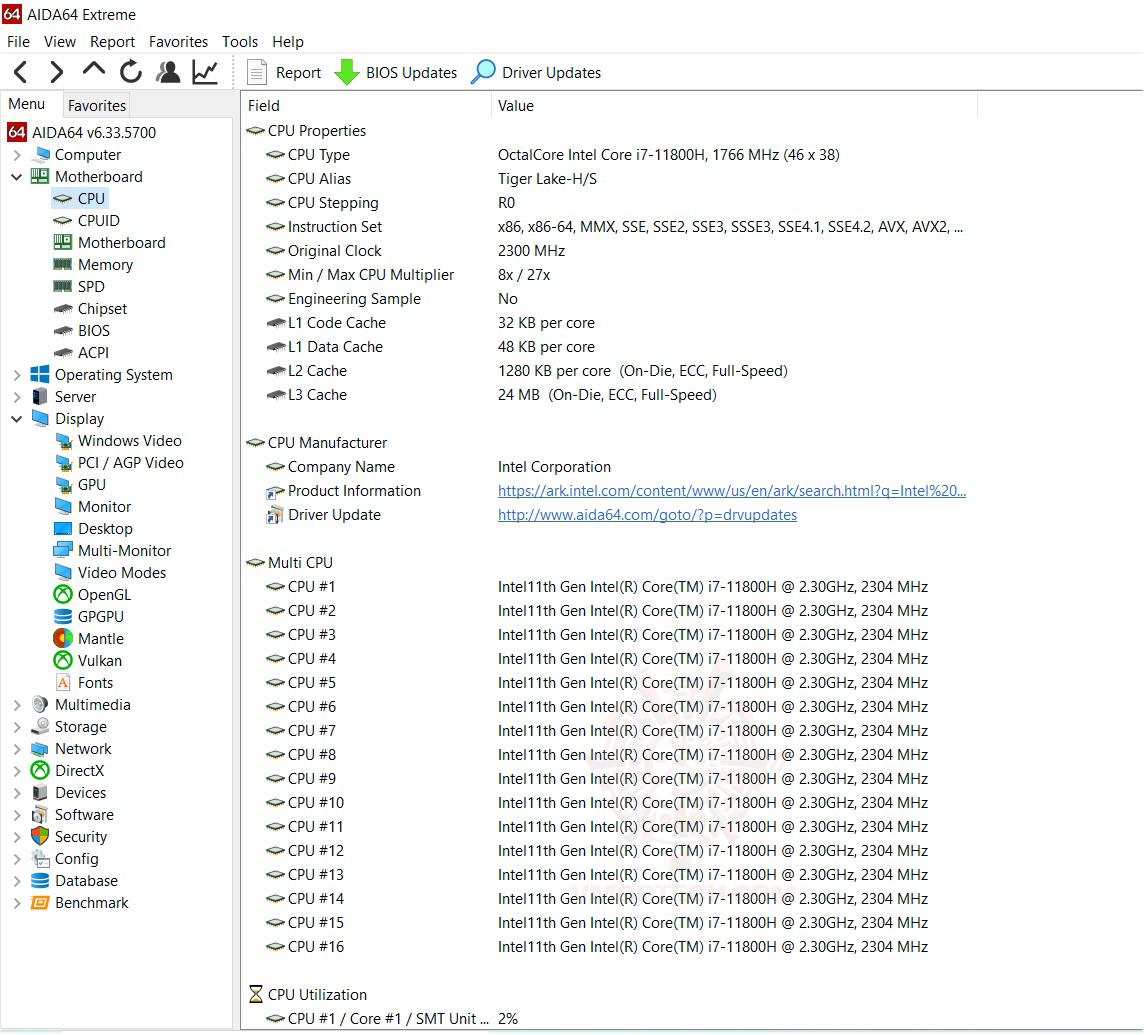Image resolution: width=1146 pixels, height=1035 pixels.
Task: Open the Desktop page icon
Action: tap(64, 528)
